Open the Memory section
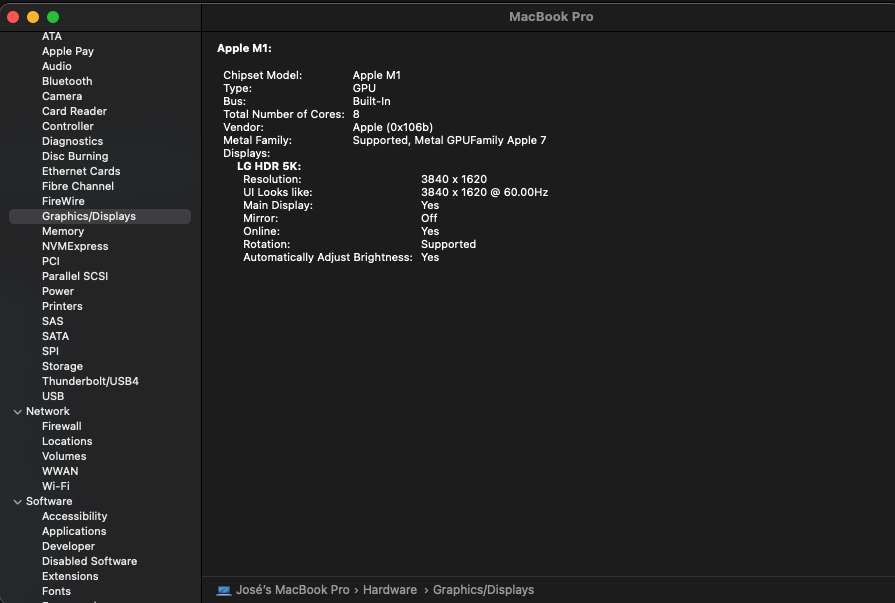 click(x=63, y=231)
